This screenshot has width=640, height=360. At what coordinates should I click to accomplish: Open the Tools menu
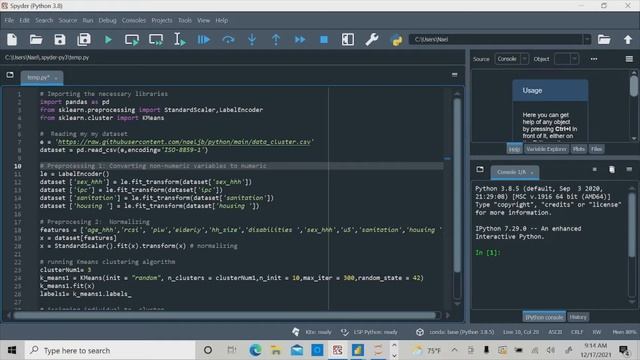pyautogui.click(x=184, y=20)
